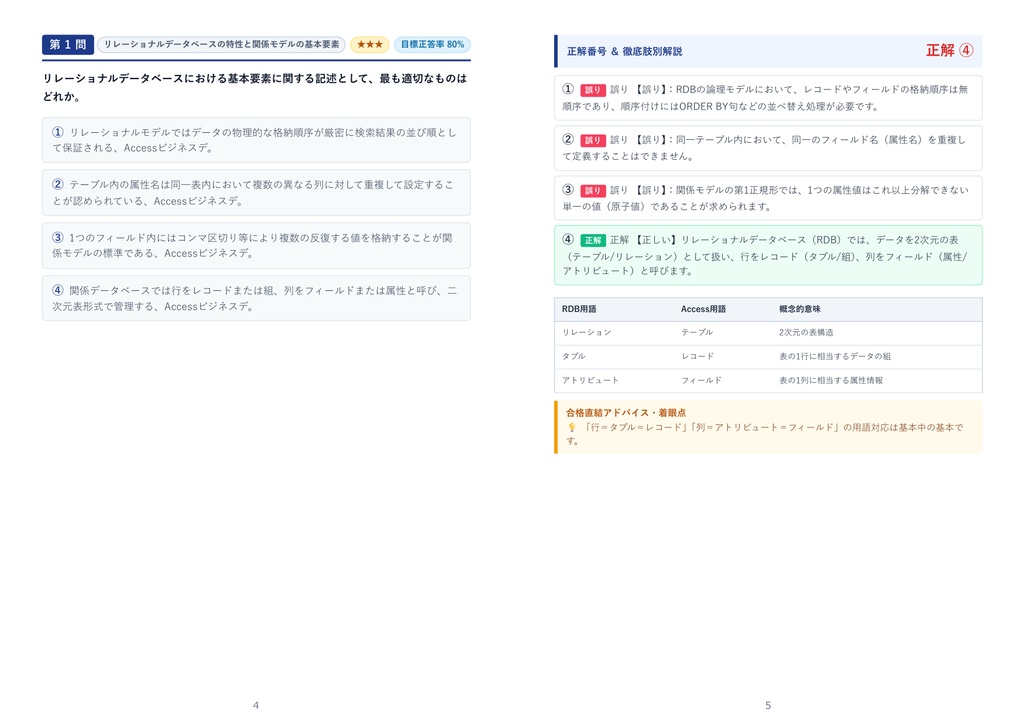Click page number 5 at the bottom

(x=768, y=705)
